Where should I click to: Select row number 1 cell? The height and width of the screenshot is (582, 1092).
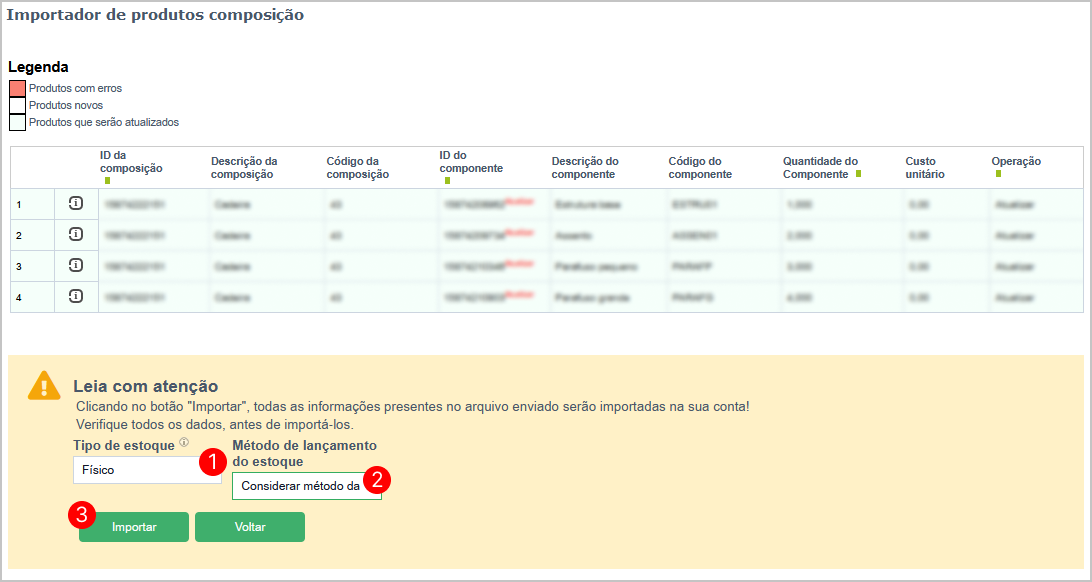[33, 204]
